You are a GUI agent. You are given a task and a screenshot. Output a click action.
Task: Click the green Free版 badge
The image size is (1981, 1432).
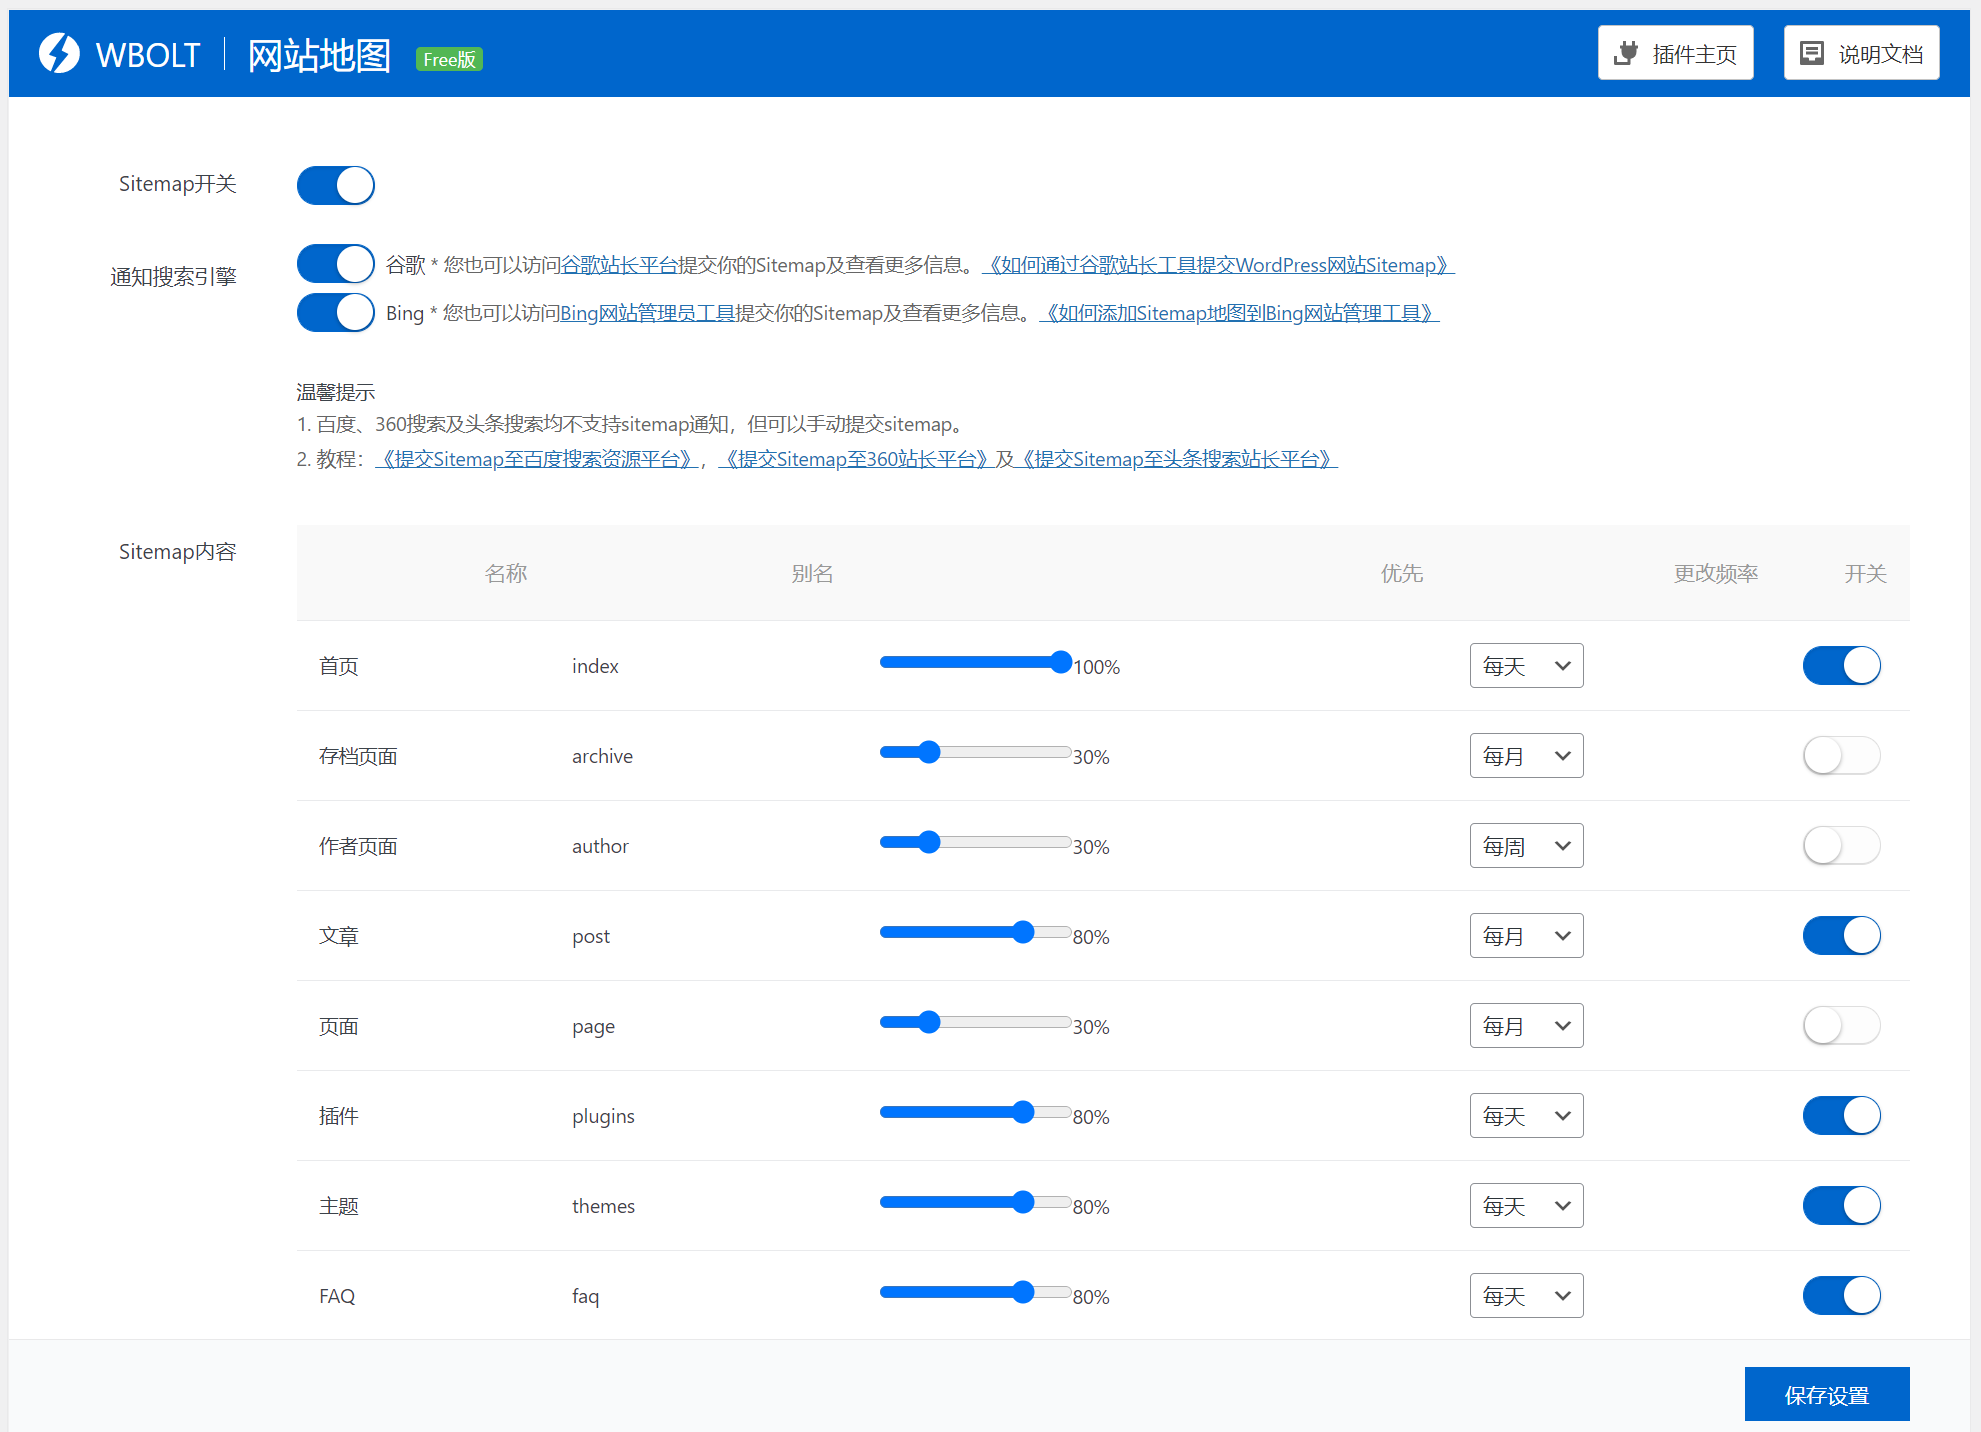point(449,60)
